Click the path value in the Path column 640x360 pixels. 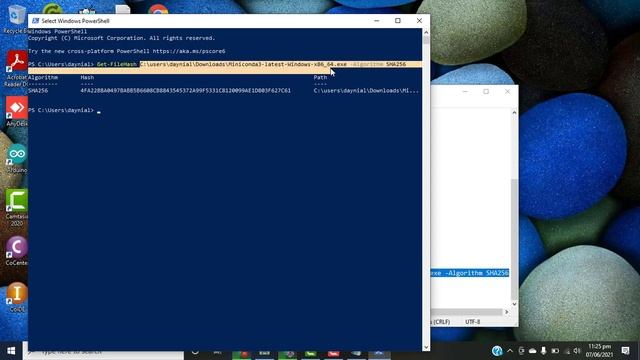(x=366, y=90)
